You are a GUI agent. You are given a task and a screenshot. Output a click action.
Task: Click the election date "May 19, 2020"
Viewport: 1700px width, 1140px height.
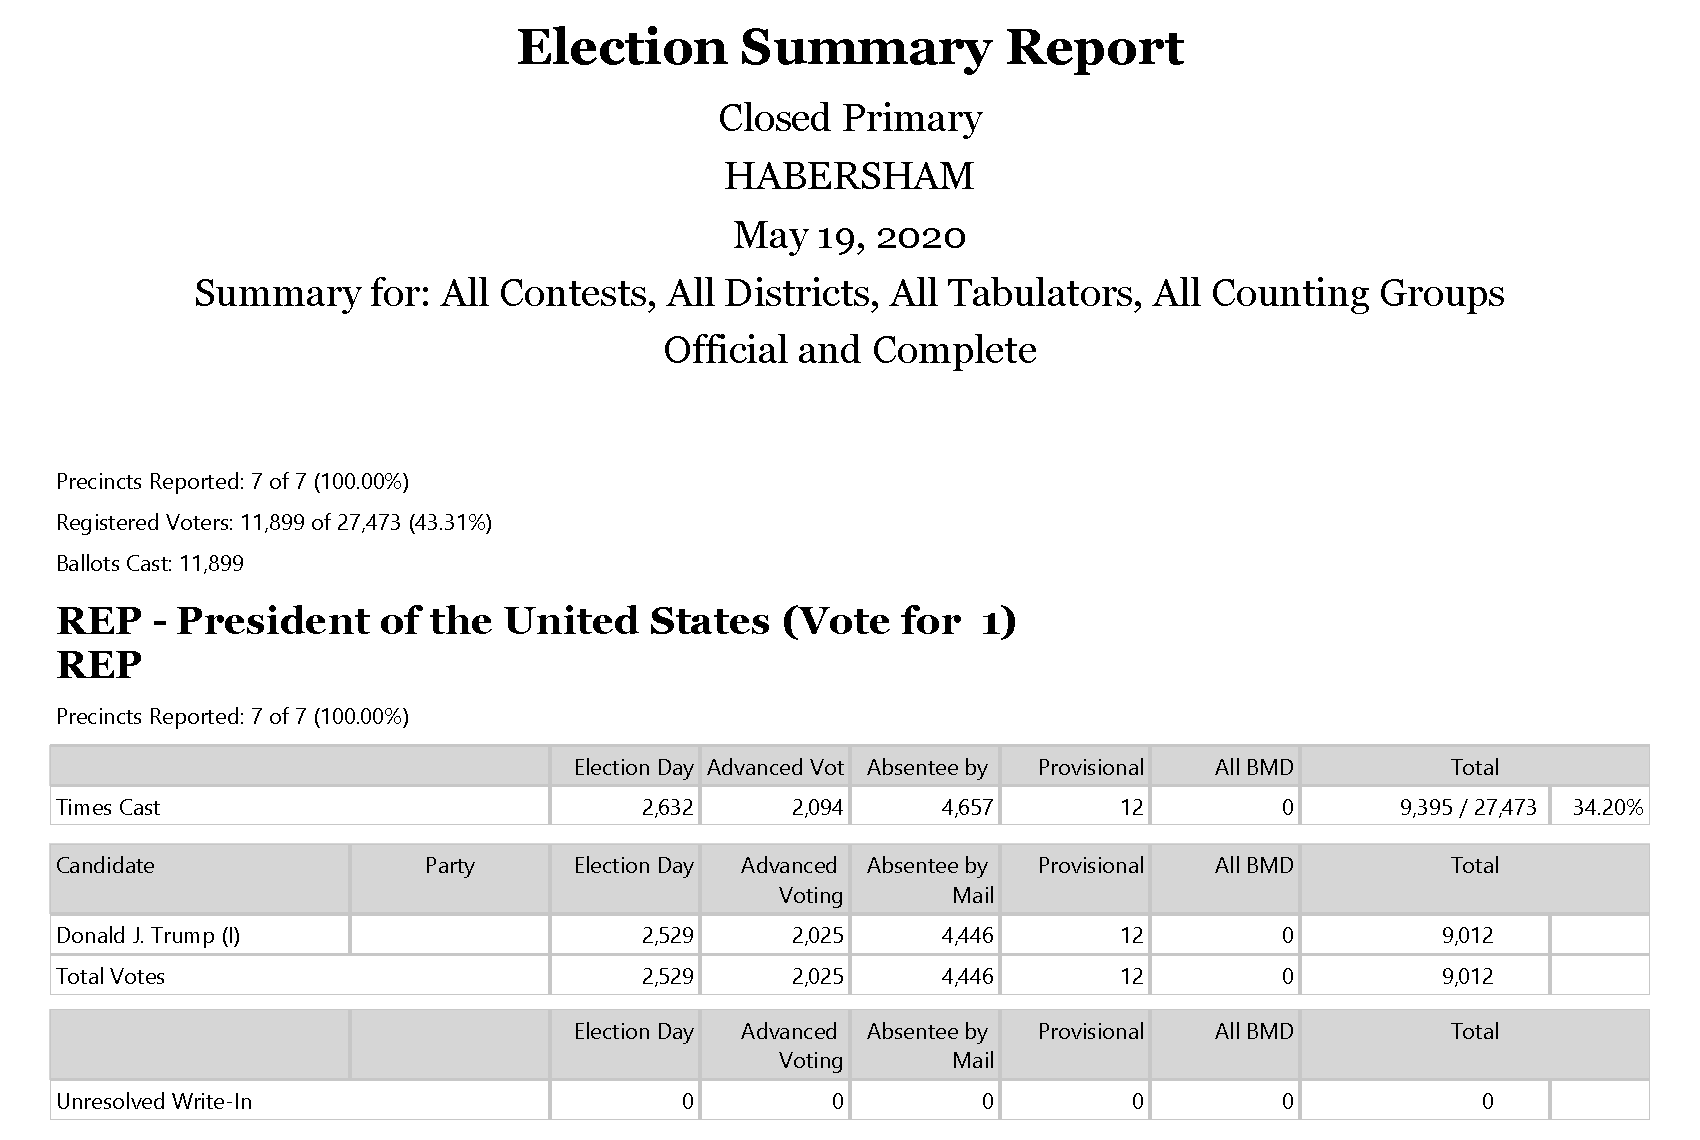[849, 236]
